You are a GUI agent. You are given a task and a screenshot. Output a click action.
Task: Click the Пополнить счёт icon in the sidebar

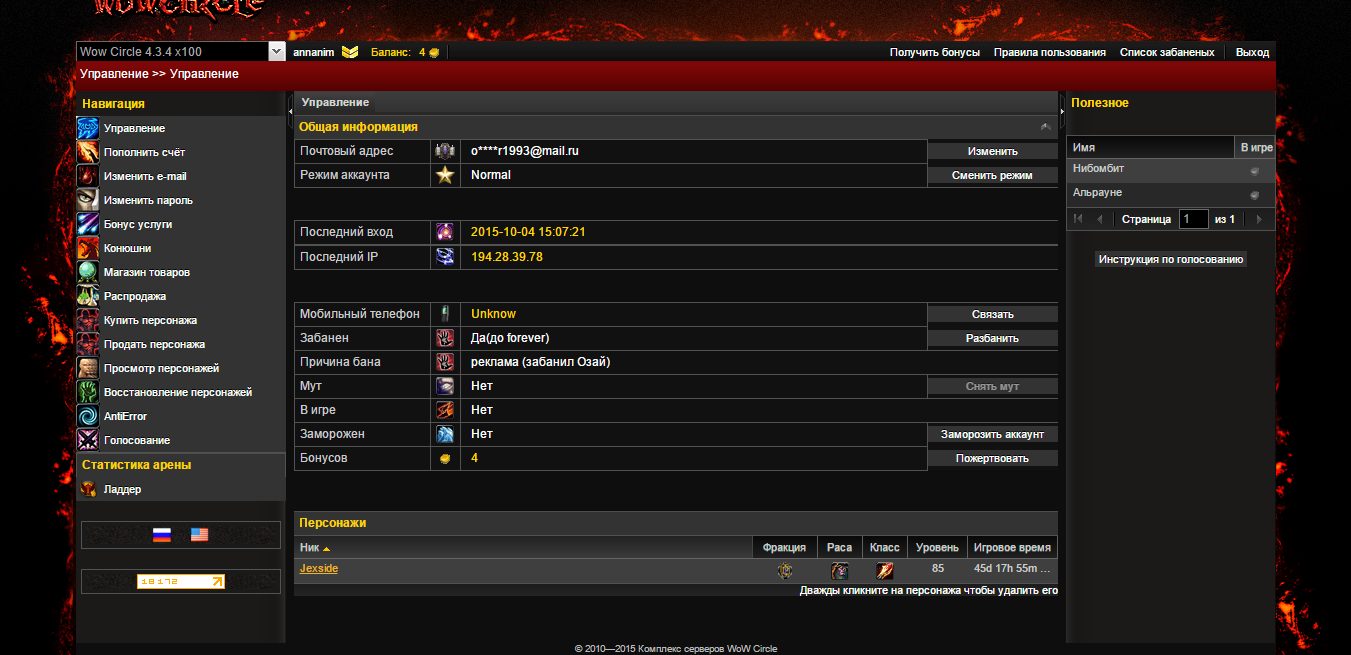pos(88,152)
